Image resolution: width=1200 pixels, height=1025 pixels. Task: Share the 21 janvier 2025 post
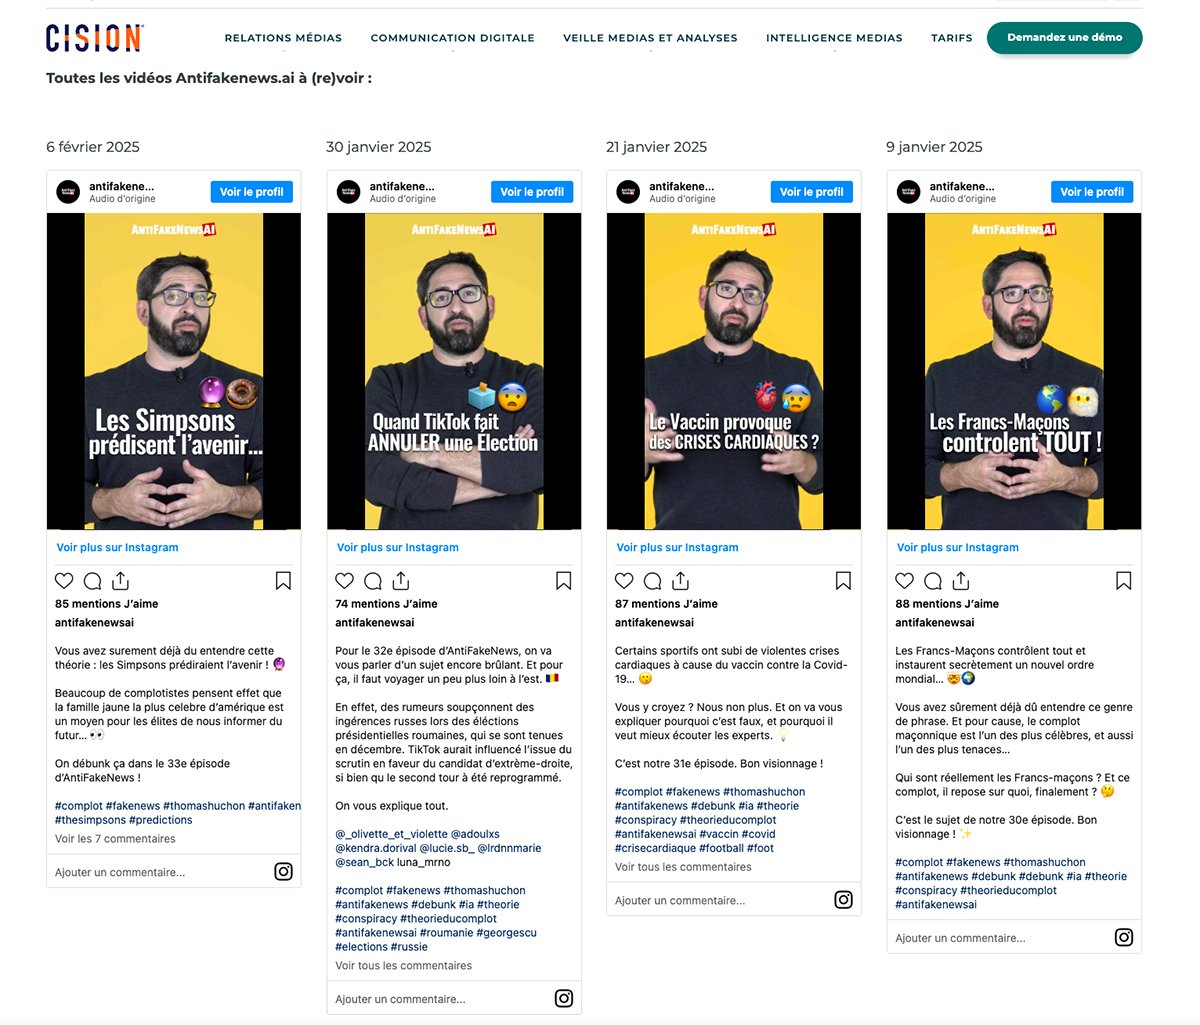(x=680, y=580)
